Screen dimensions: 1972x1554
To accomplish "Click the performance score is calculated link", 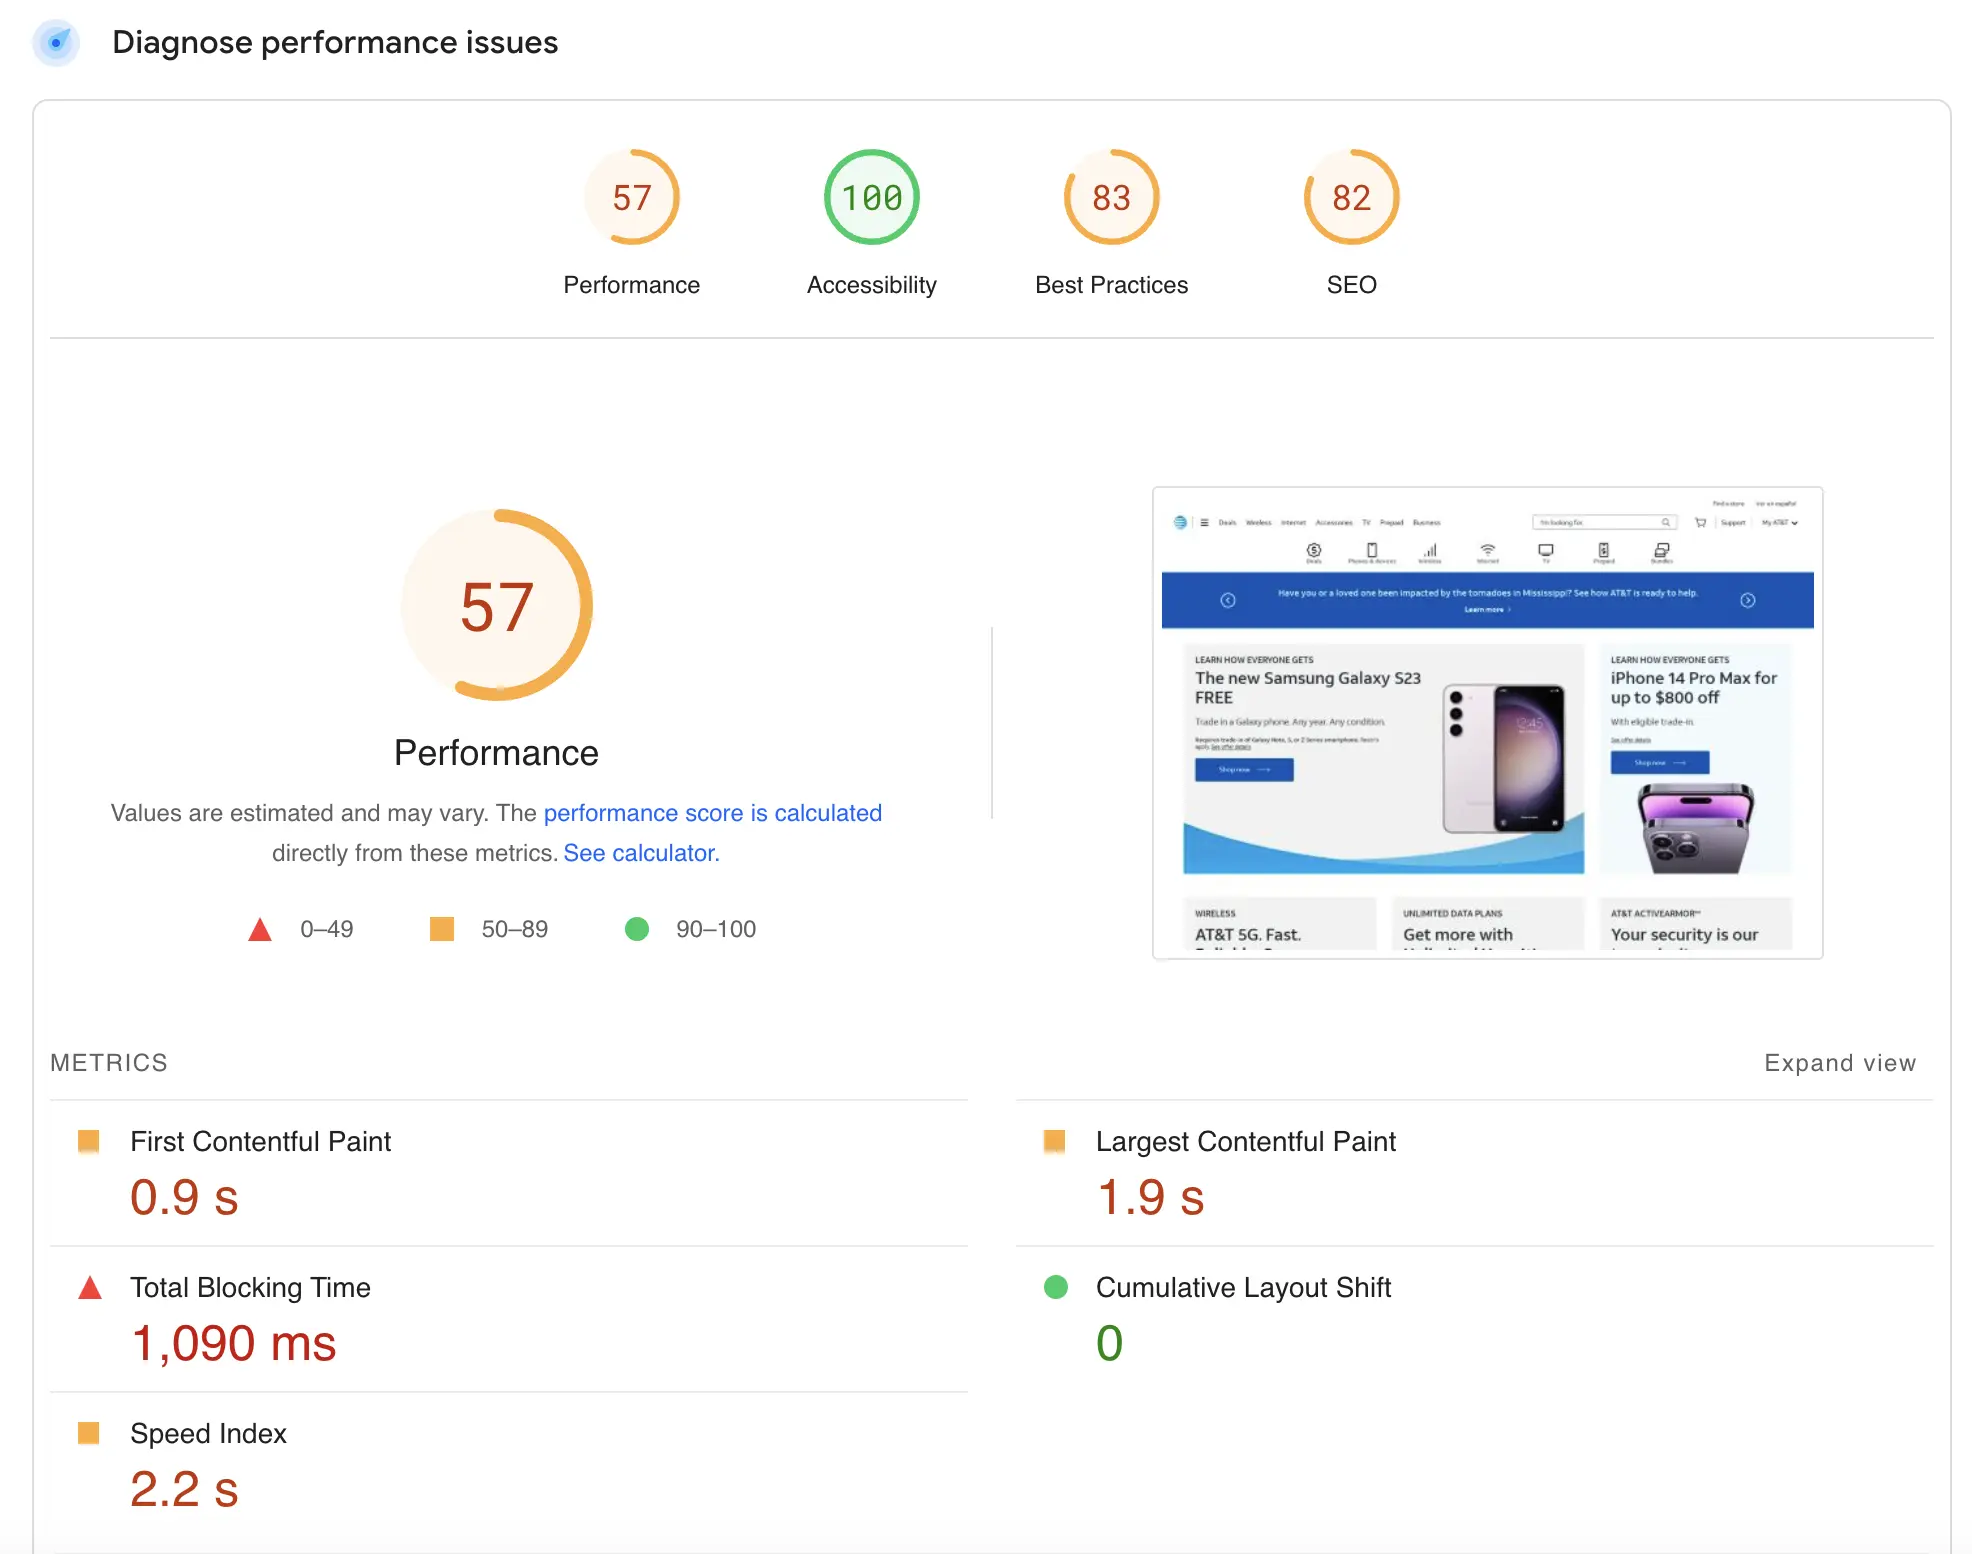I will tap(713, 812).
